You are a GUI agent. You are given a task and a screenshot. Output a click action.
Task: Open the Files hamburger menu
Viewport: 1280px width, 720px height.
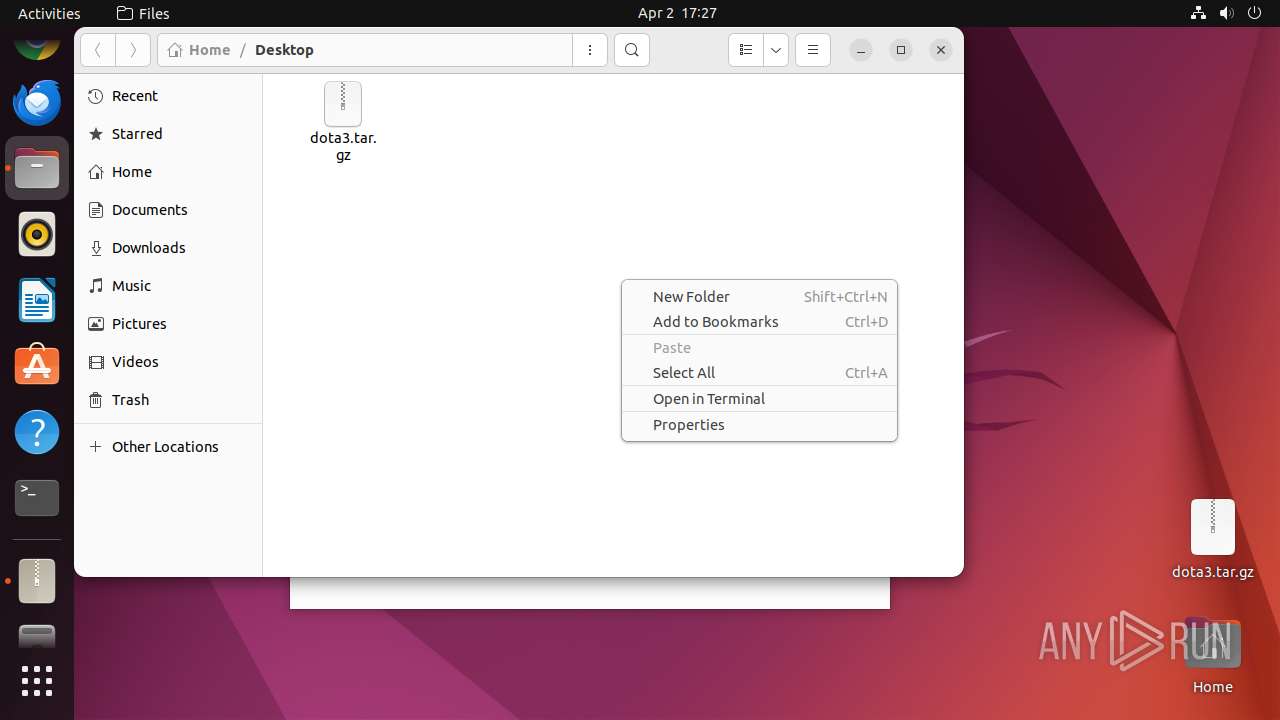(813, 50)
